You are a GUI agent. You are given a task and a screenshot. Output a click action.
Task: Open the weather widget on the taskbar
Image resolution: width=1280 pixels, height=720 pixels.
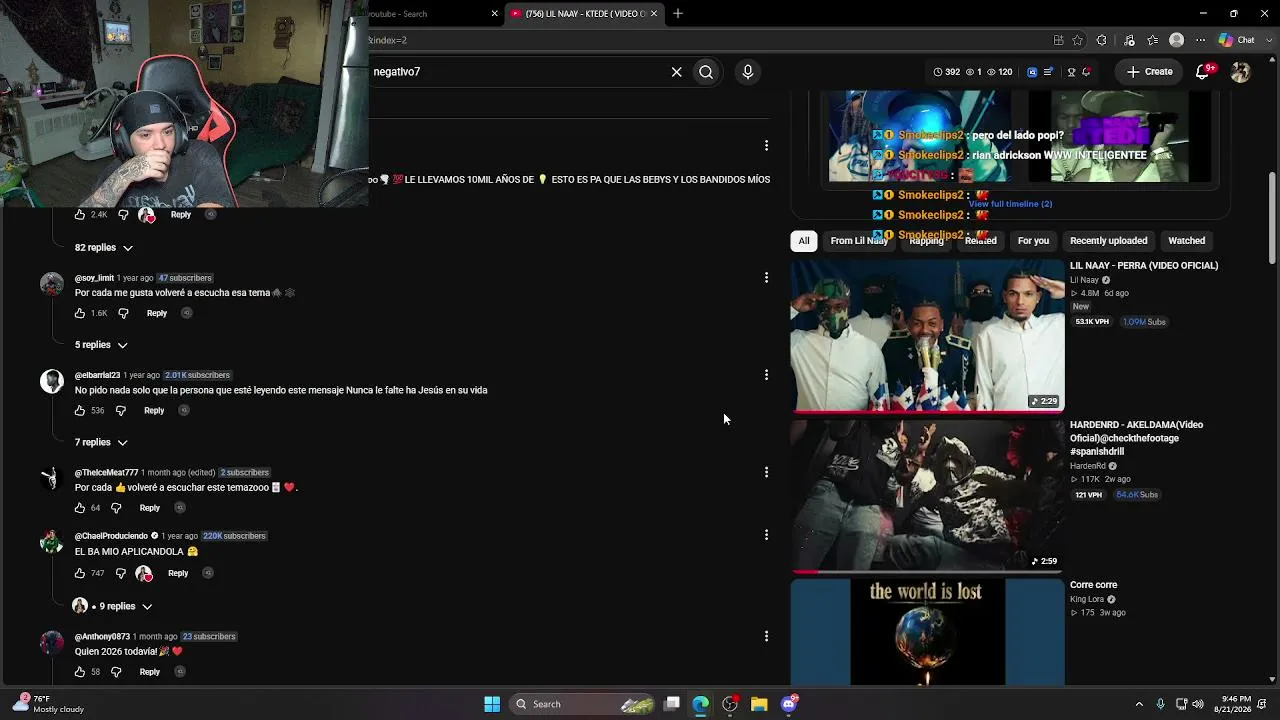point(48,704)
